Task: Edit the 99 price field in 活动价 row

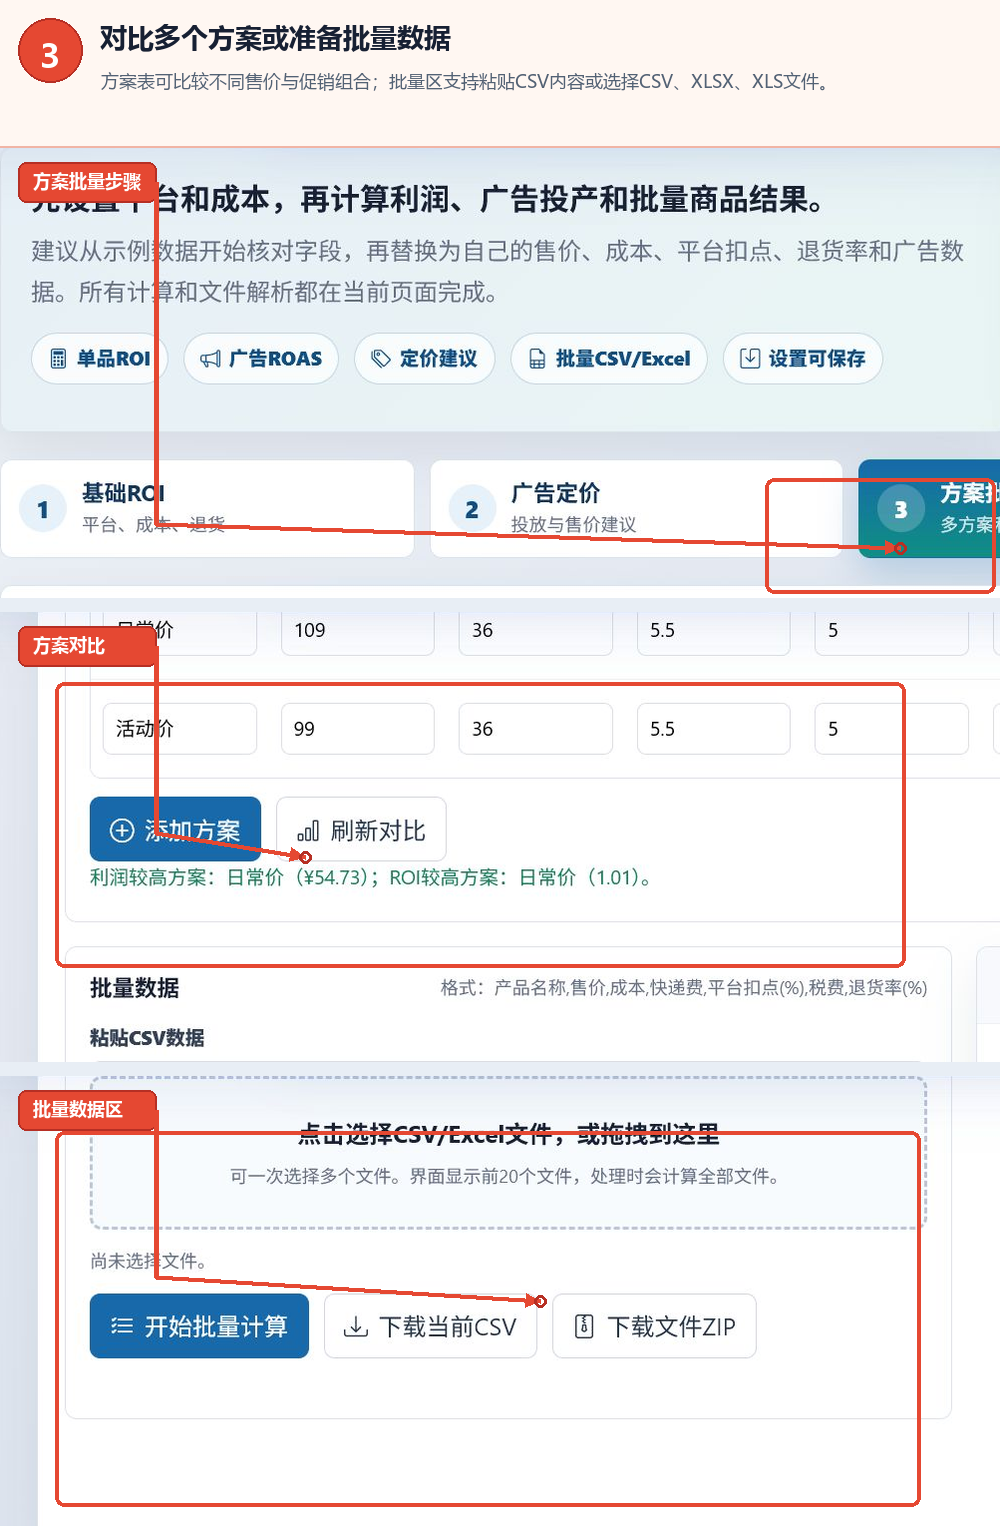Action: 358,729
